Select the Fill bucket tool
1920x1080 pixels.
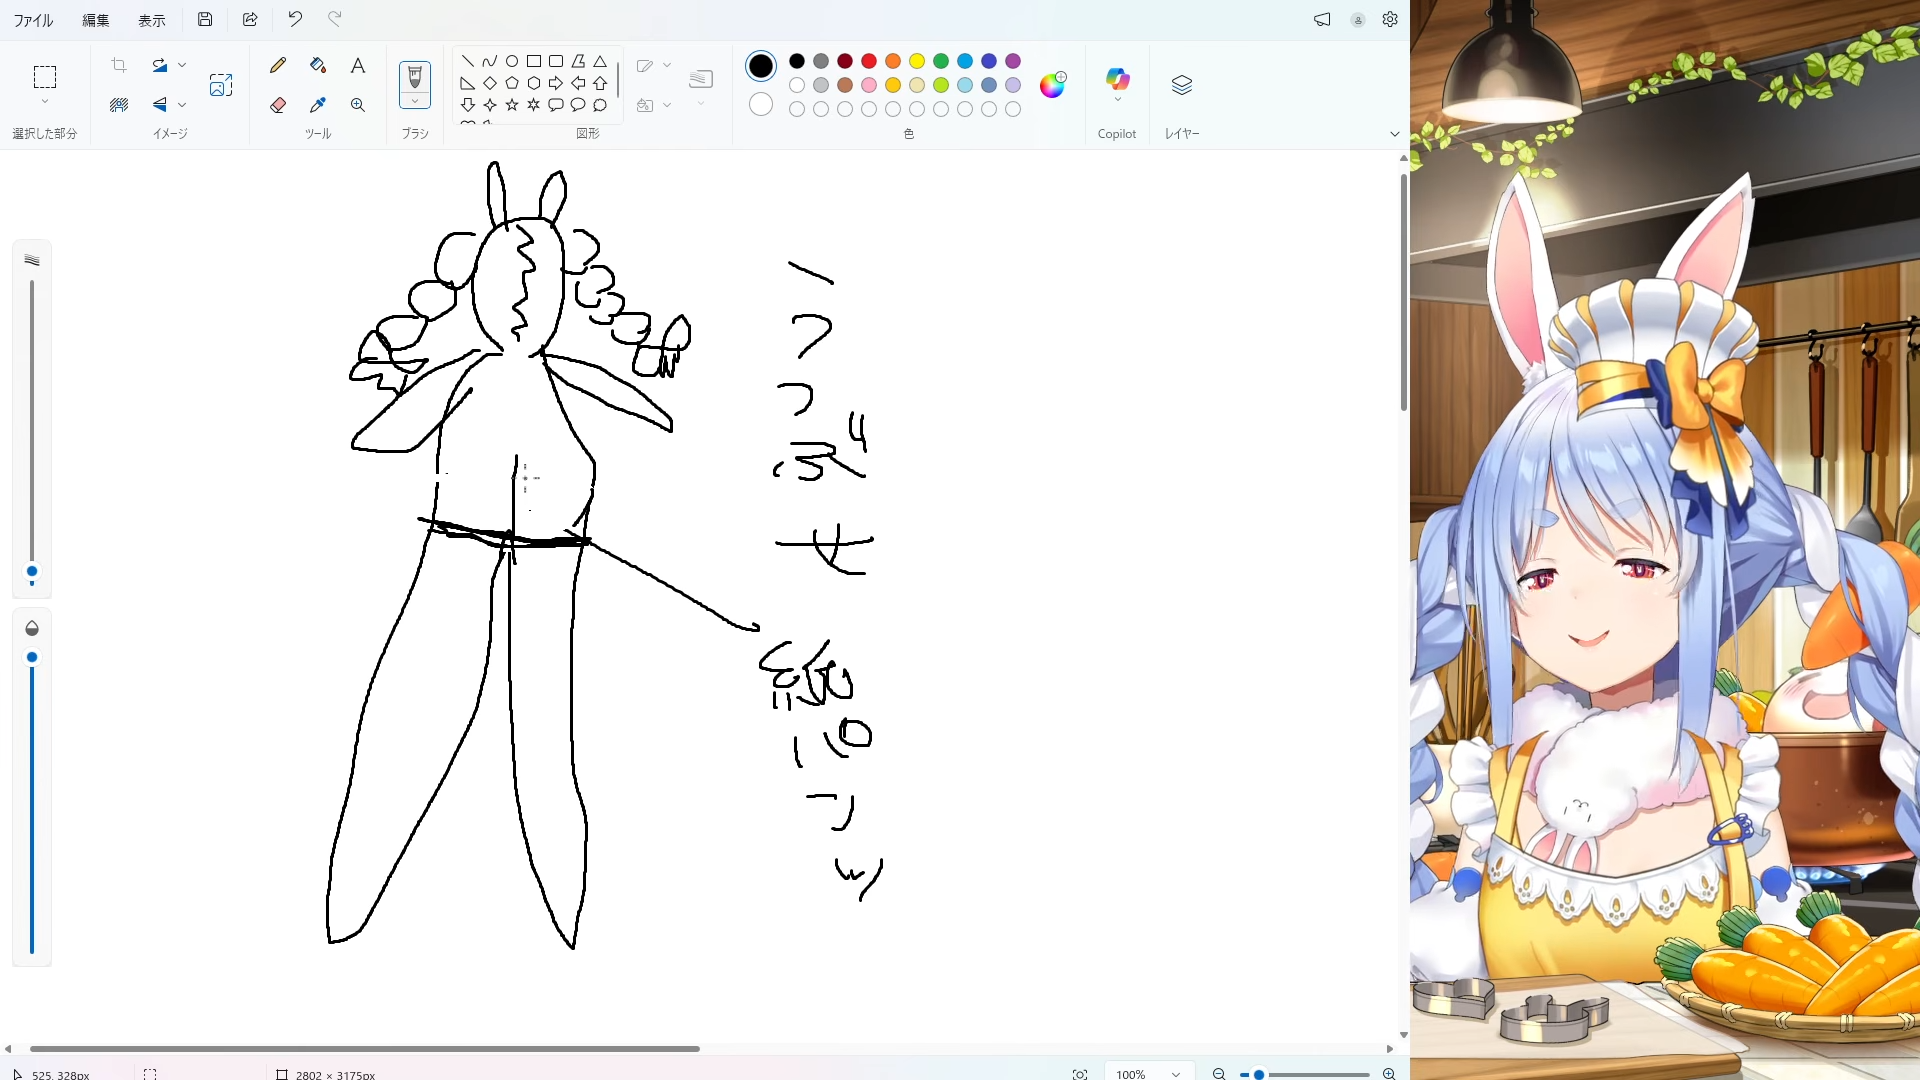tap(318, 66)
